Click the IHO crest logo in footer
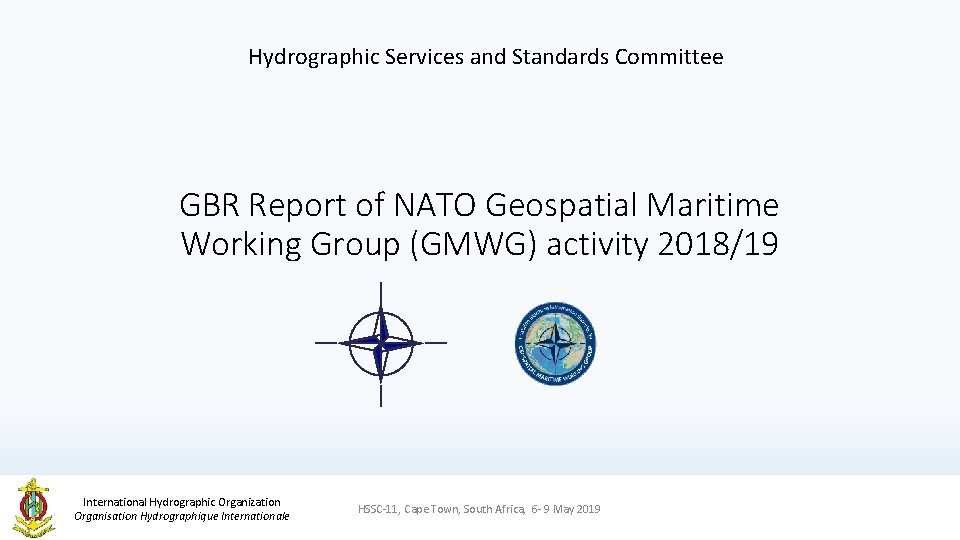960x540 pixels. pyautogui.click(x=34, y=508)
